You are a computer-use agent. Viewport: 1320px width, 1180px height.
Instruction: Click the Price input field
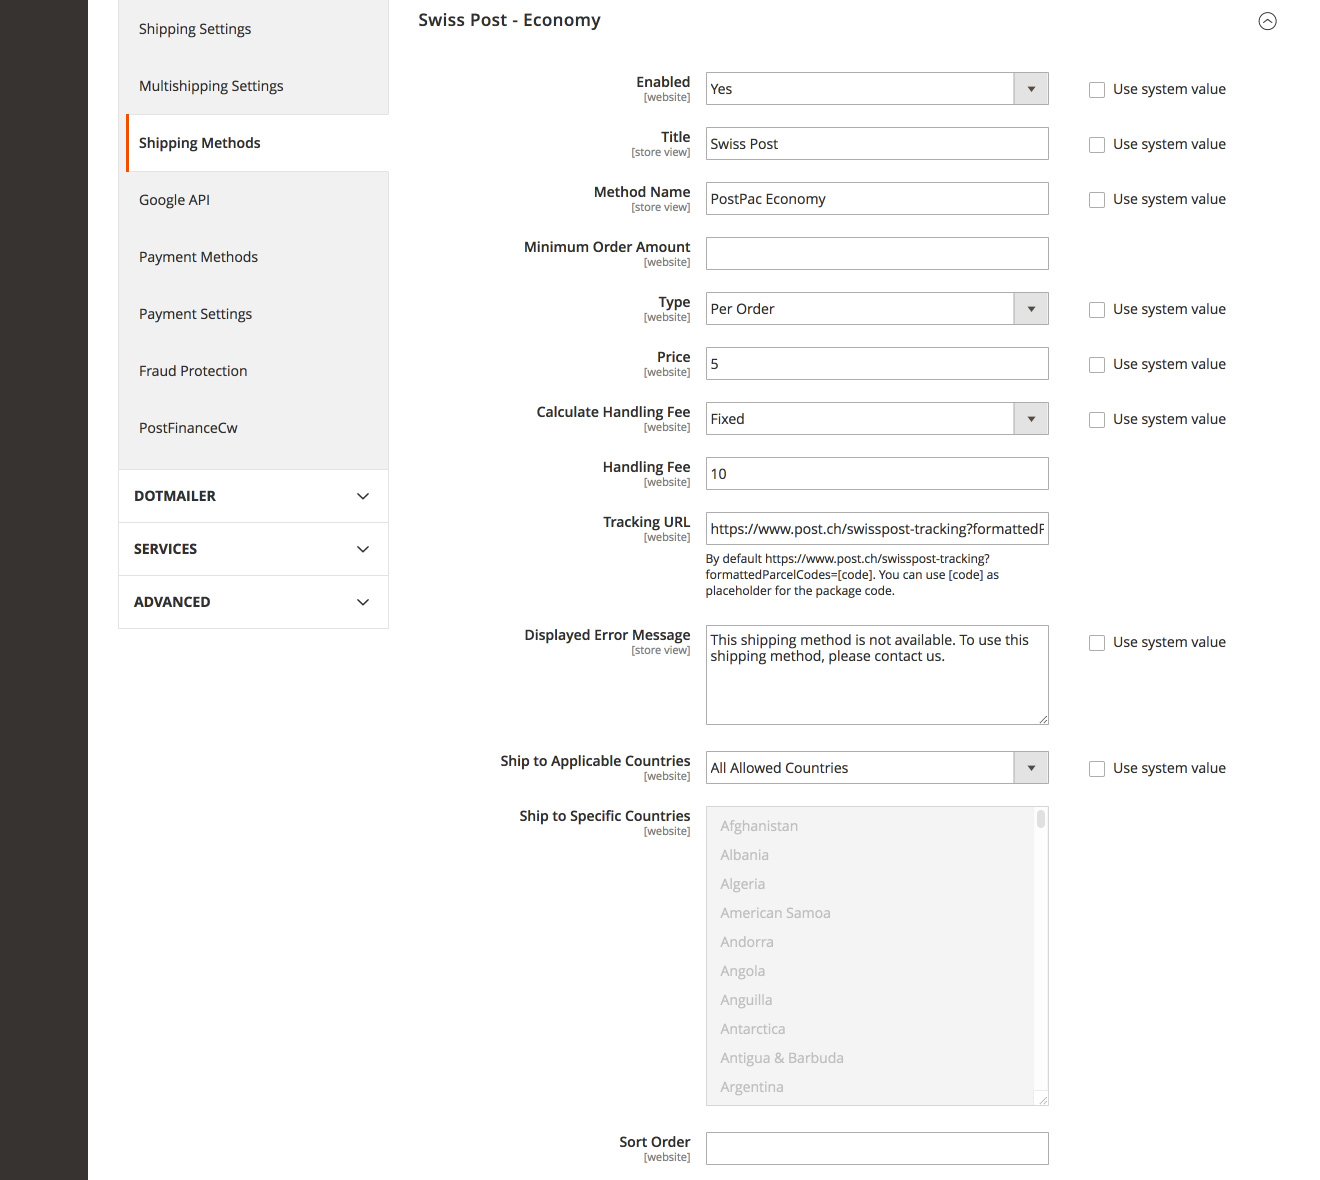point(877,364)
